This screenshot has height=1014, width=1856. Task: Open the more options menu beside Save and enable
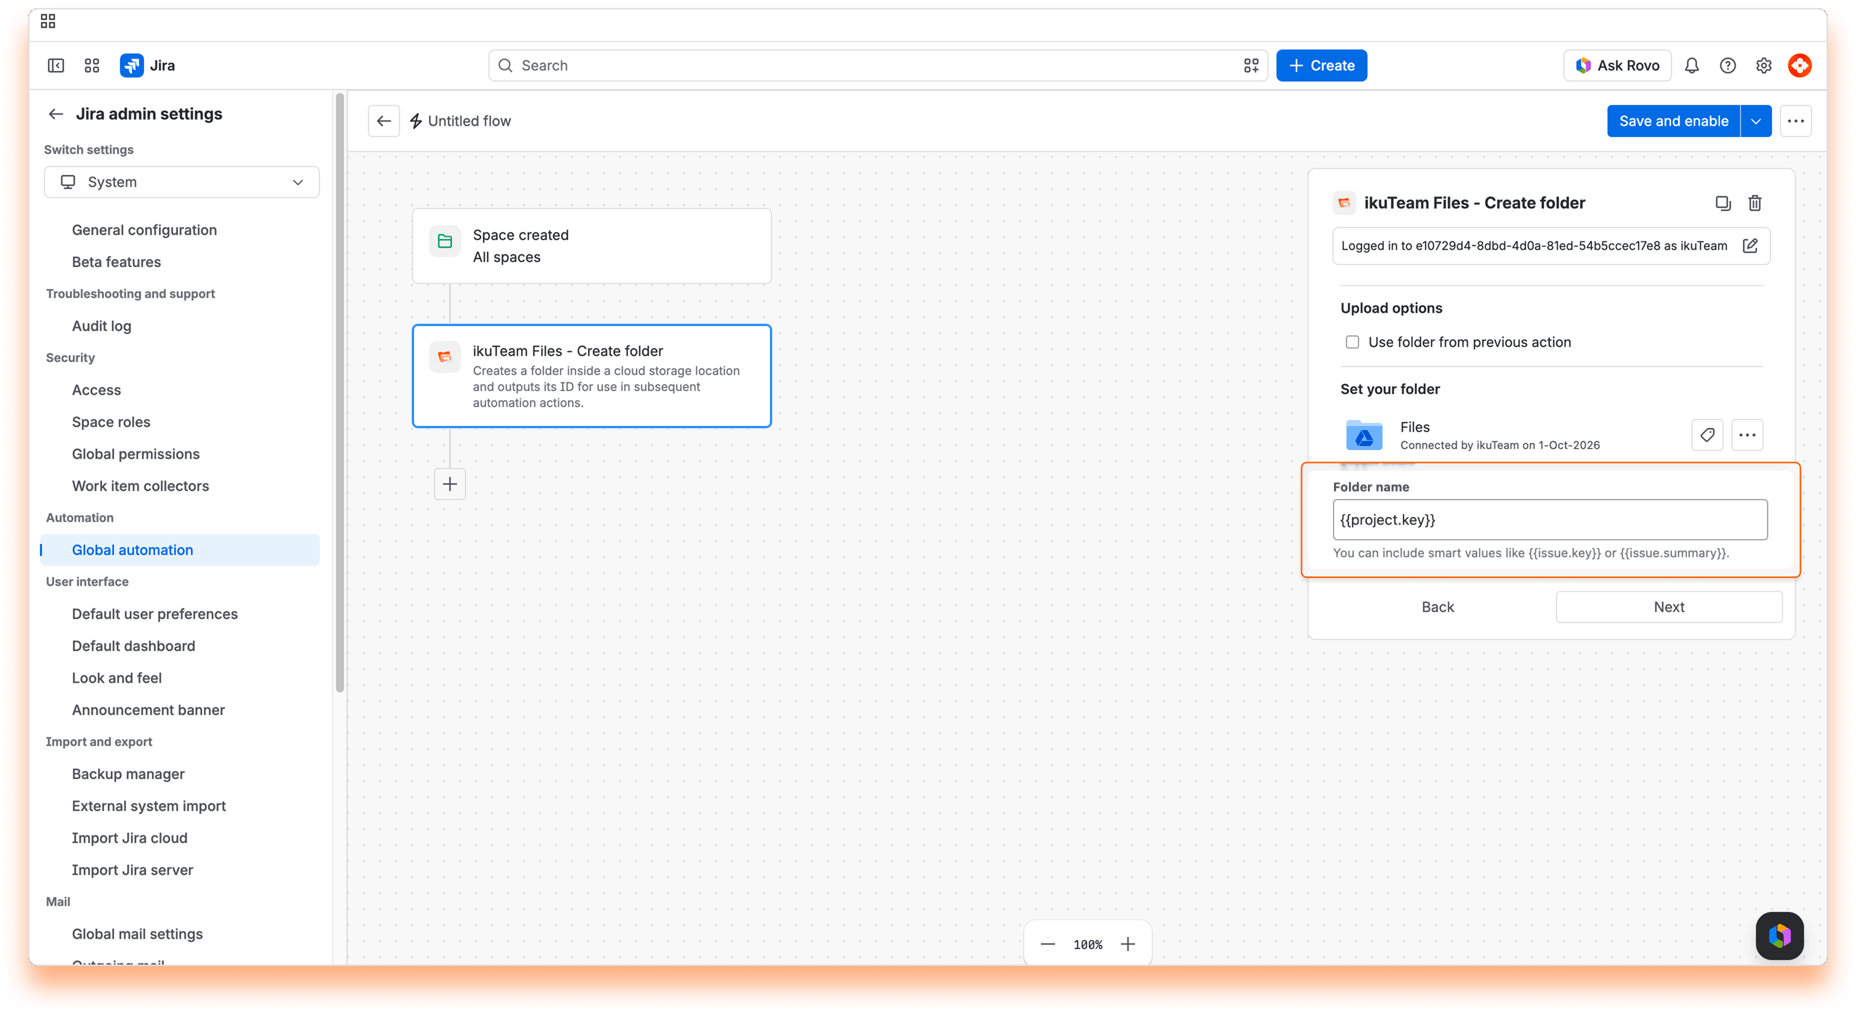pos(1795,121)
